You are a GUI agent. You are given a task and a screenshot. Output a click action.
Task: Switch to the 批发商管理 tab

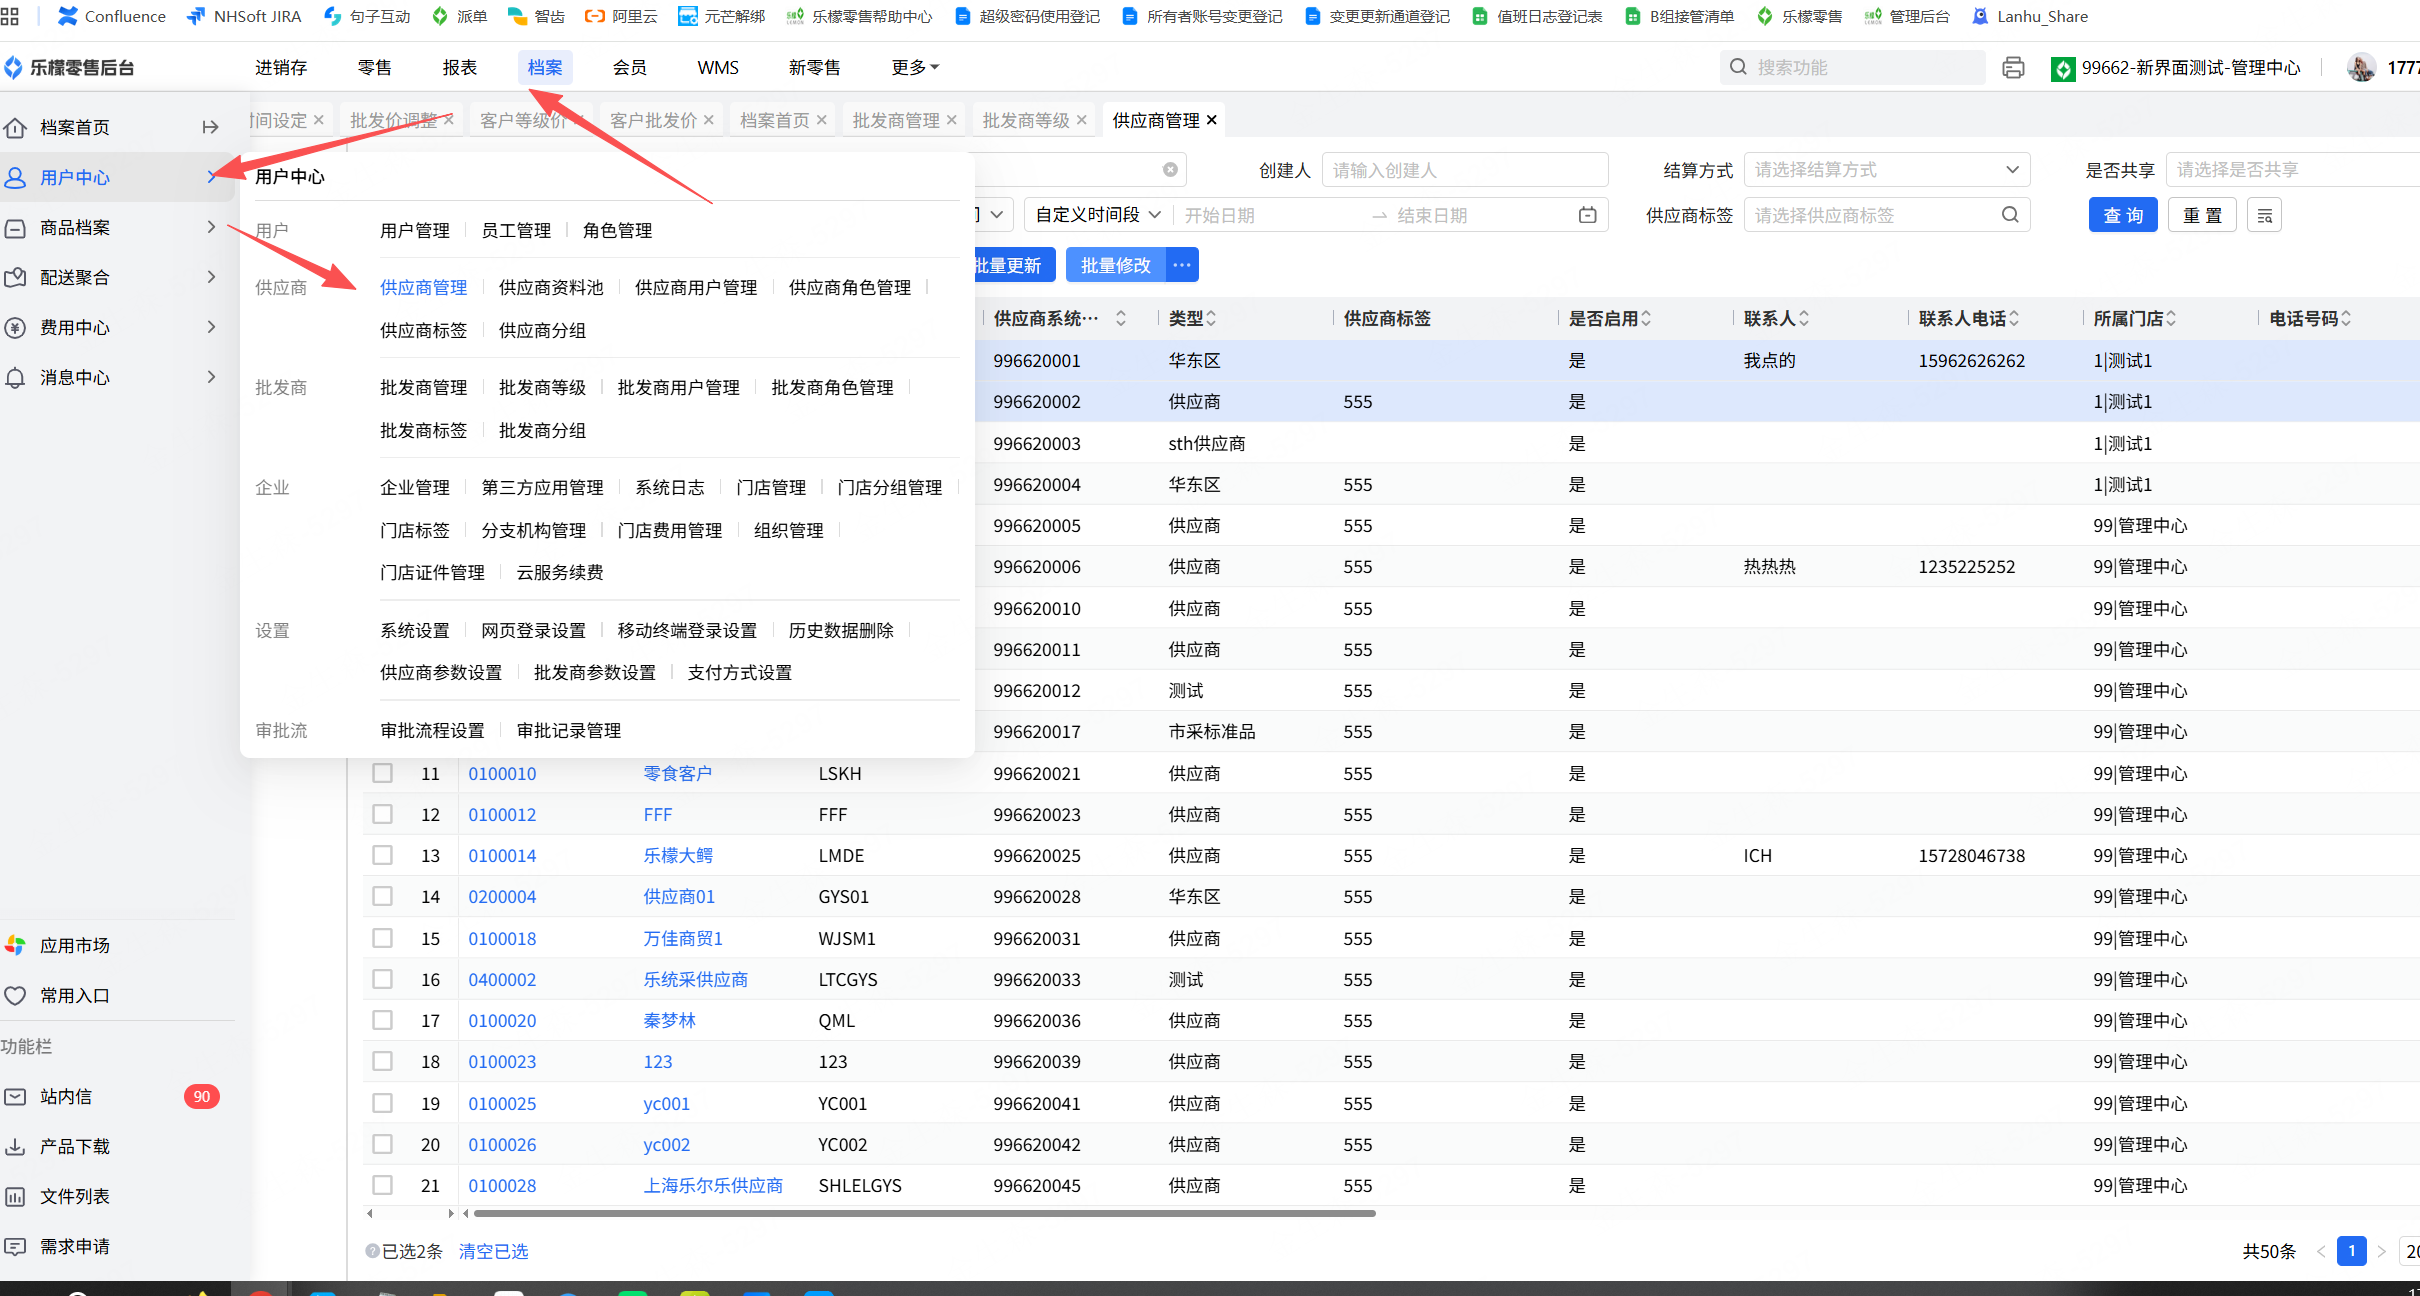coord(895,120)
